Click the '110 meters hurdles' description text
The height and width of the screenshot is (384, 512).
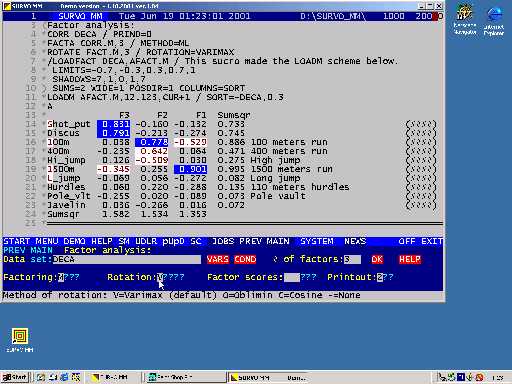click(x=300, y=187)
